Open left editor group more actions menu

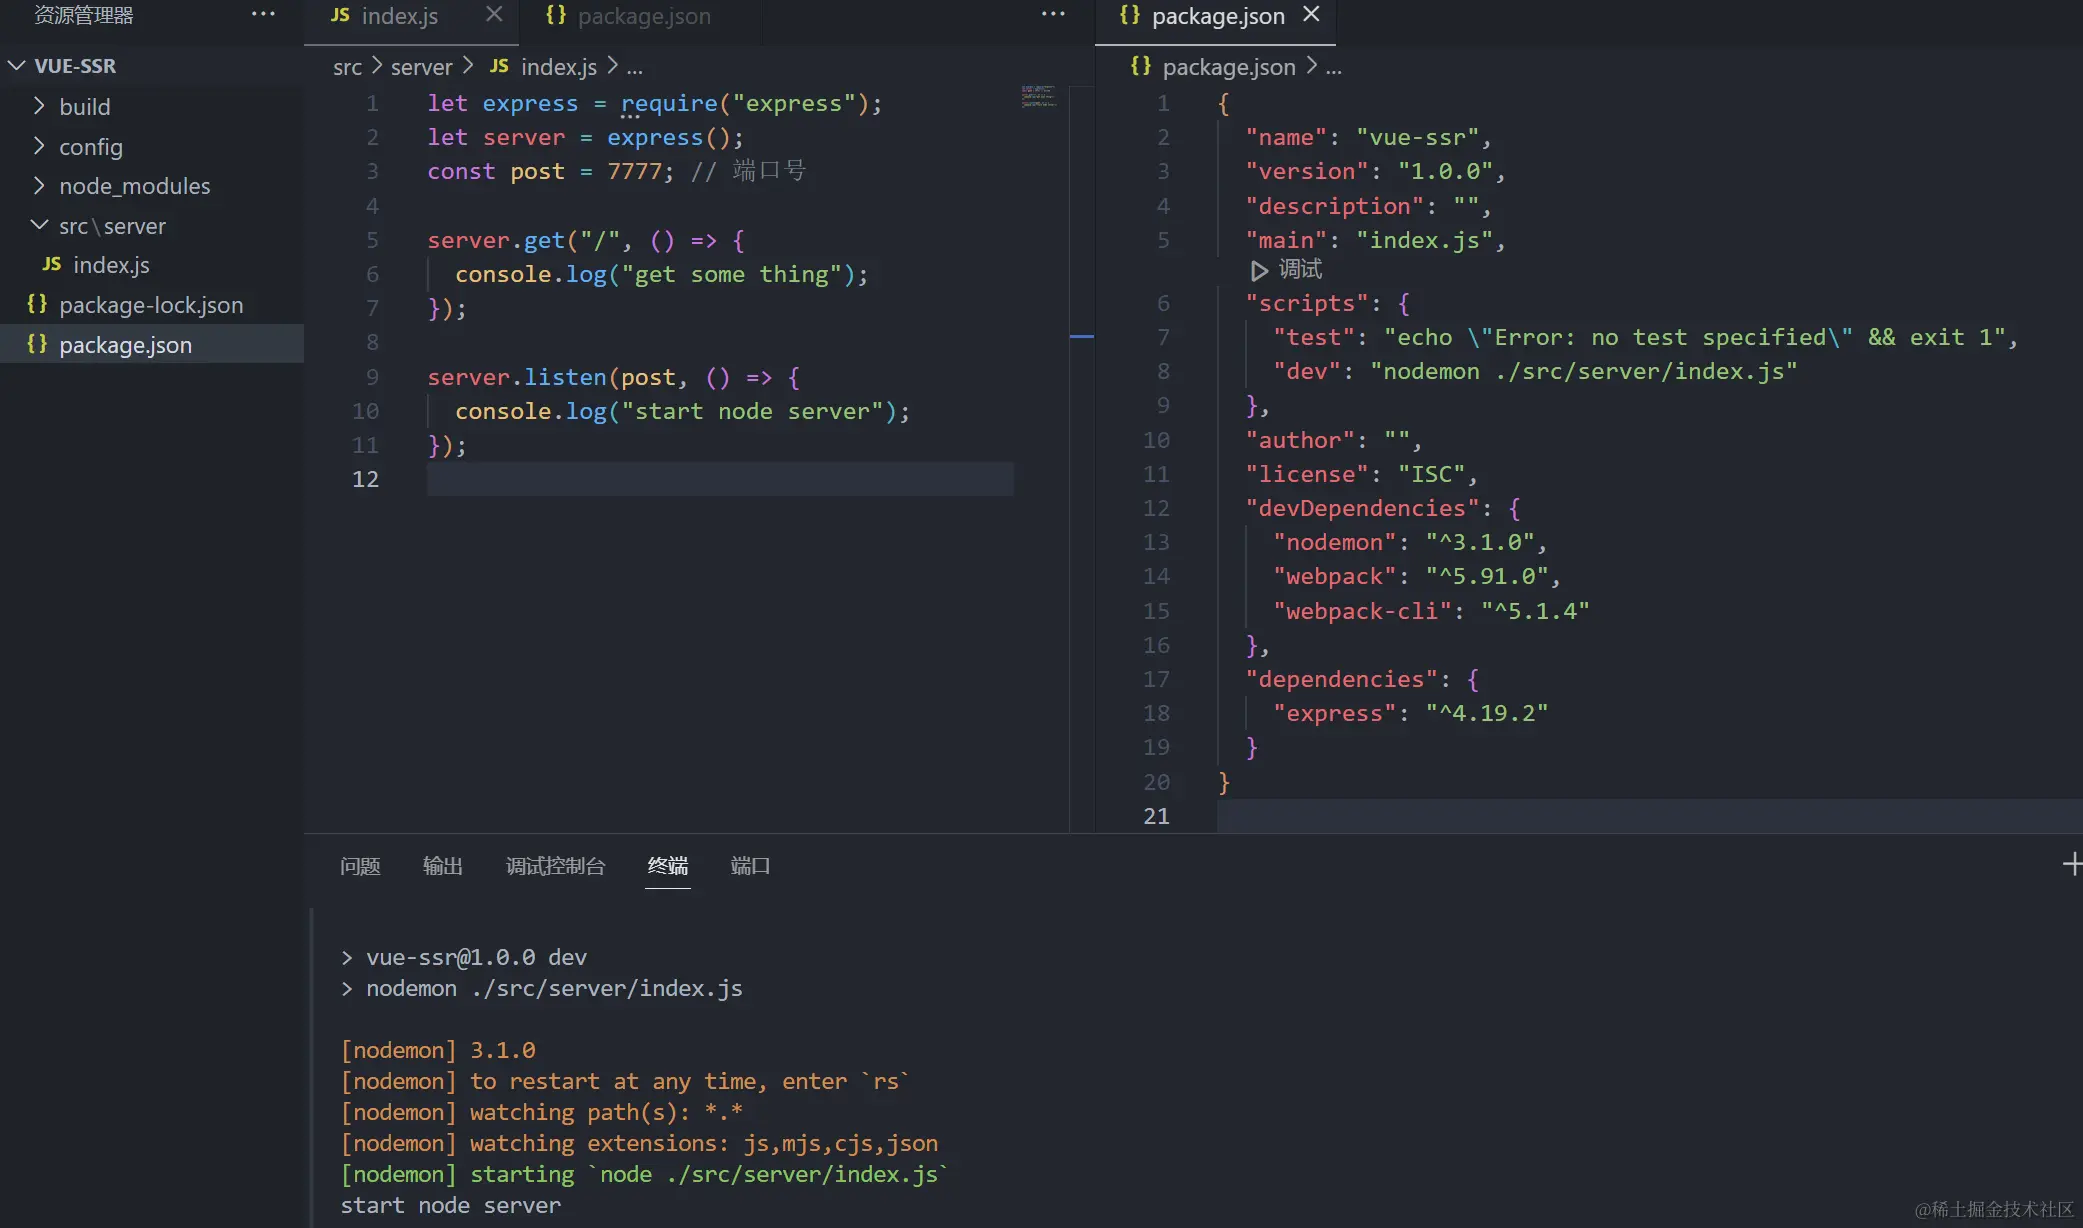1053,14
